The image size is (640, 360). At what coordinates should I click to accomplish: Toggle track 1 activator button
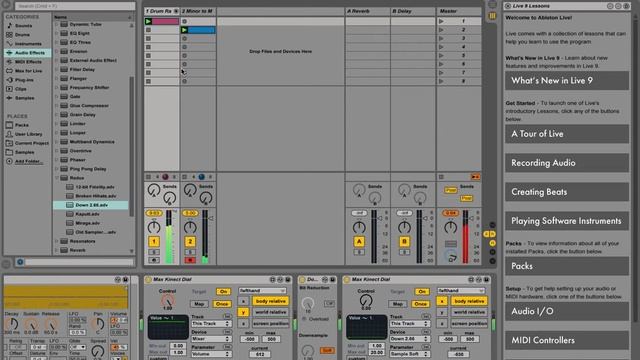[154, 242]
